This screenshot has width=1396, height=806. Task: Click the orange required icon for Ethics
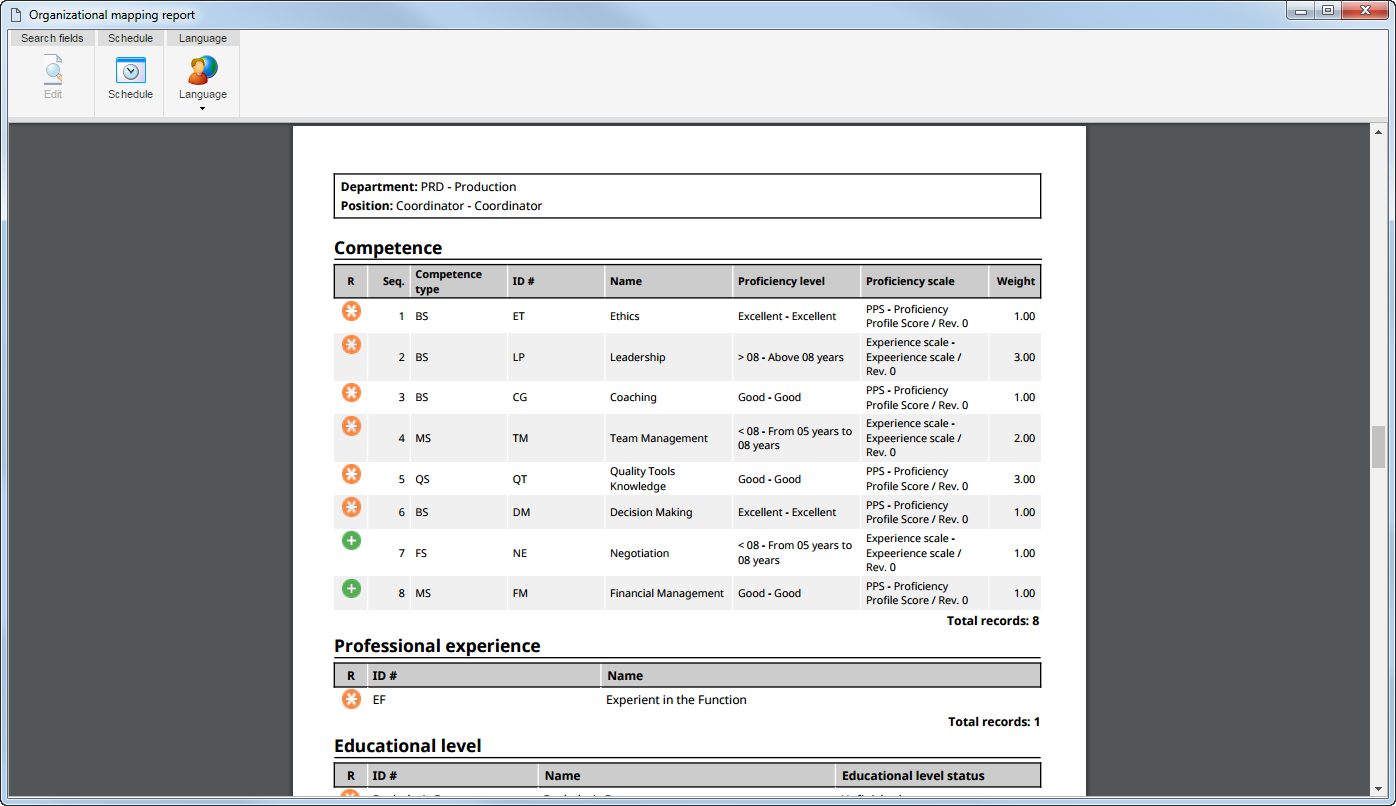click(x=351, y=311)
